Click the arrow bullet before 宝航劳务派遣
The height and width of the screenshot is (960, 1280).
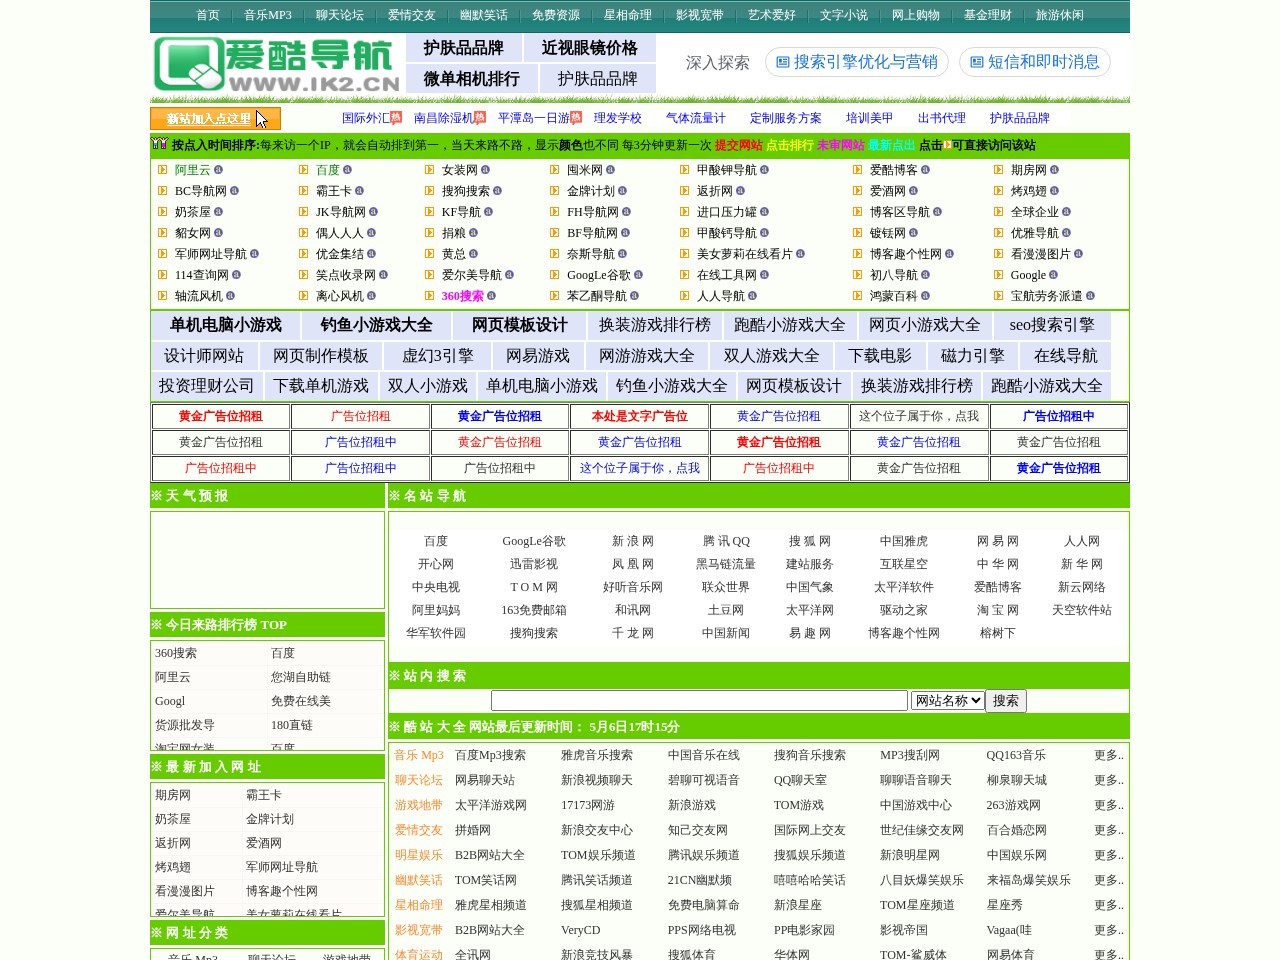999,296
